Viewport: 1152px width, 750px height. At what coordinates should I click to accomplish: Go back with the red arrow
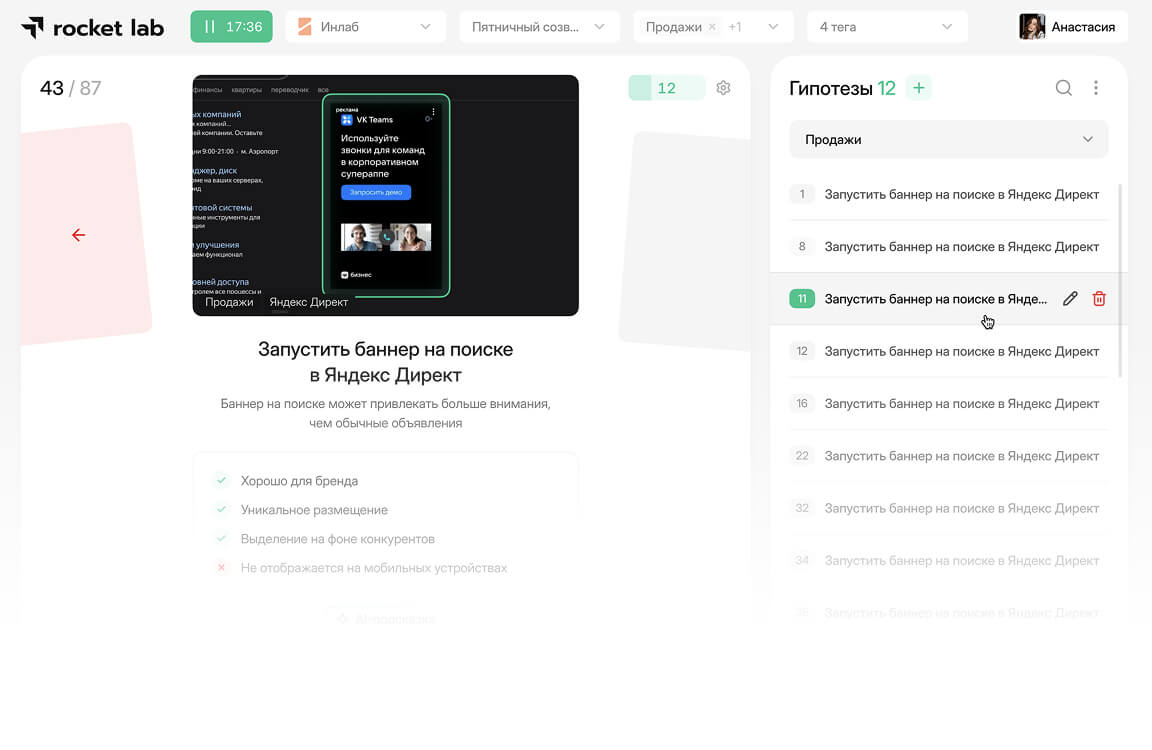[78, 235]
